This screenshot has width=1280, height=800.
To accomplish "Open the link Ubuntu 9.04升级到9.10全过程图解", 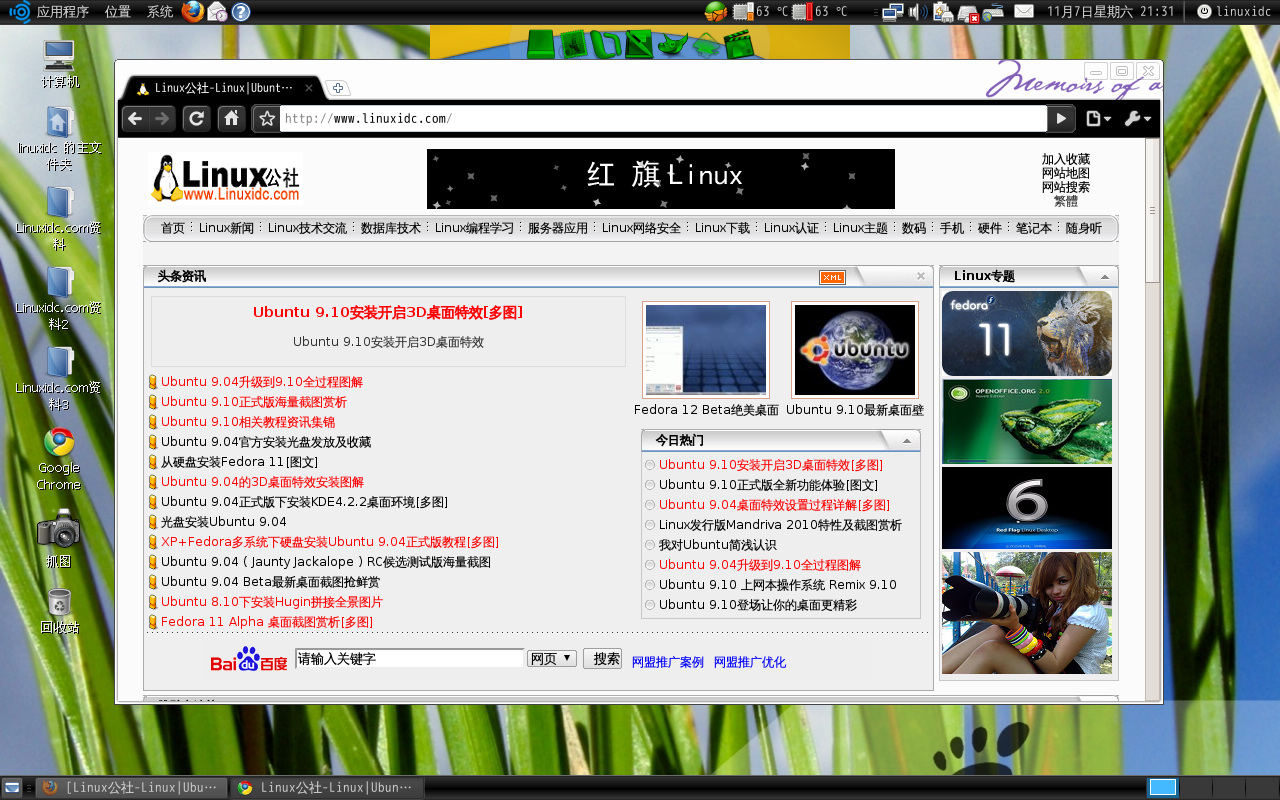I will (262, 382).
